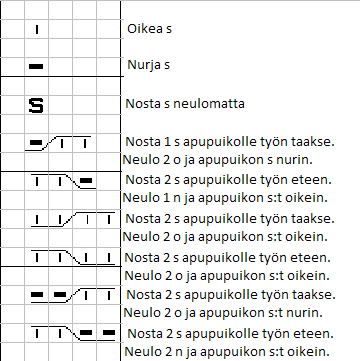The width and height of the screenshot is (360, 361).
Task: Select the empty cell right of the purl dash
Action: 61,67
